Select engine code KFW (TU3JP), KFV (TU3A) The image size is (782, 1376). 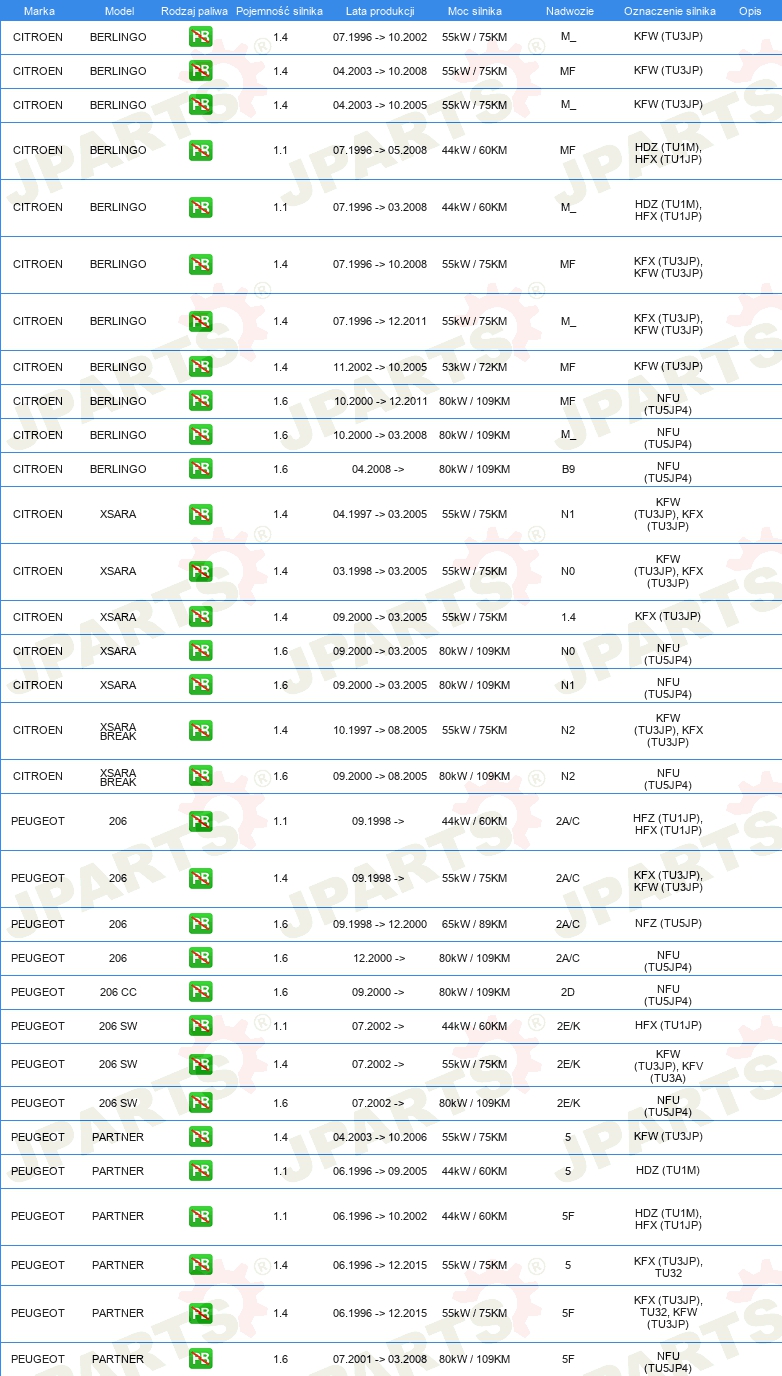(668, 1066)
